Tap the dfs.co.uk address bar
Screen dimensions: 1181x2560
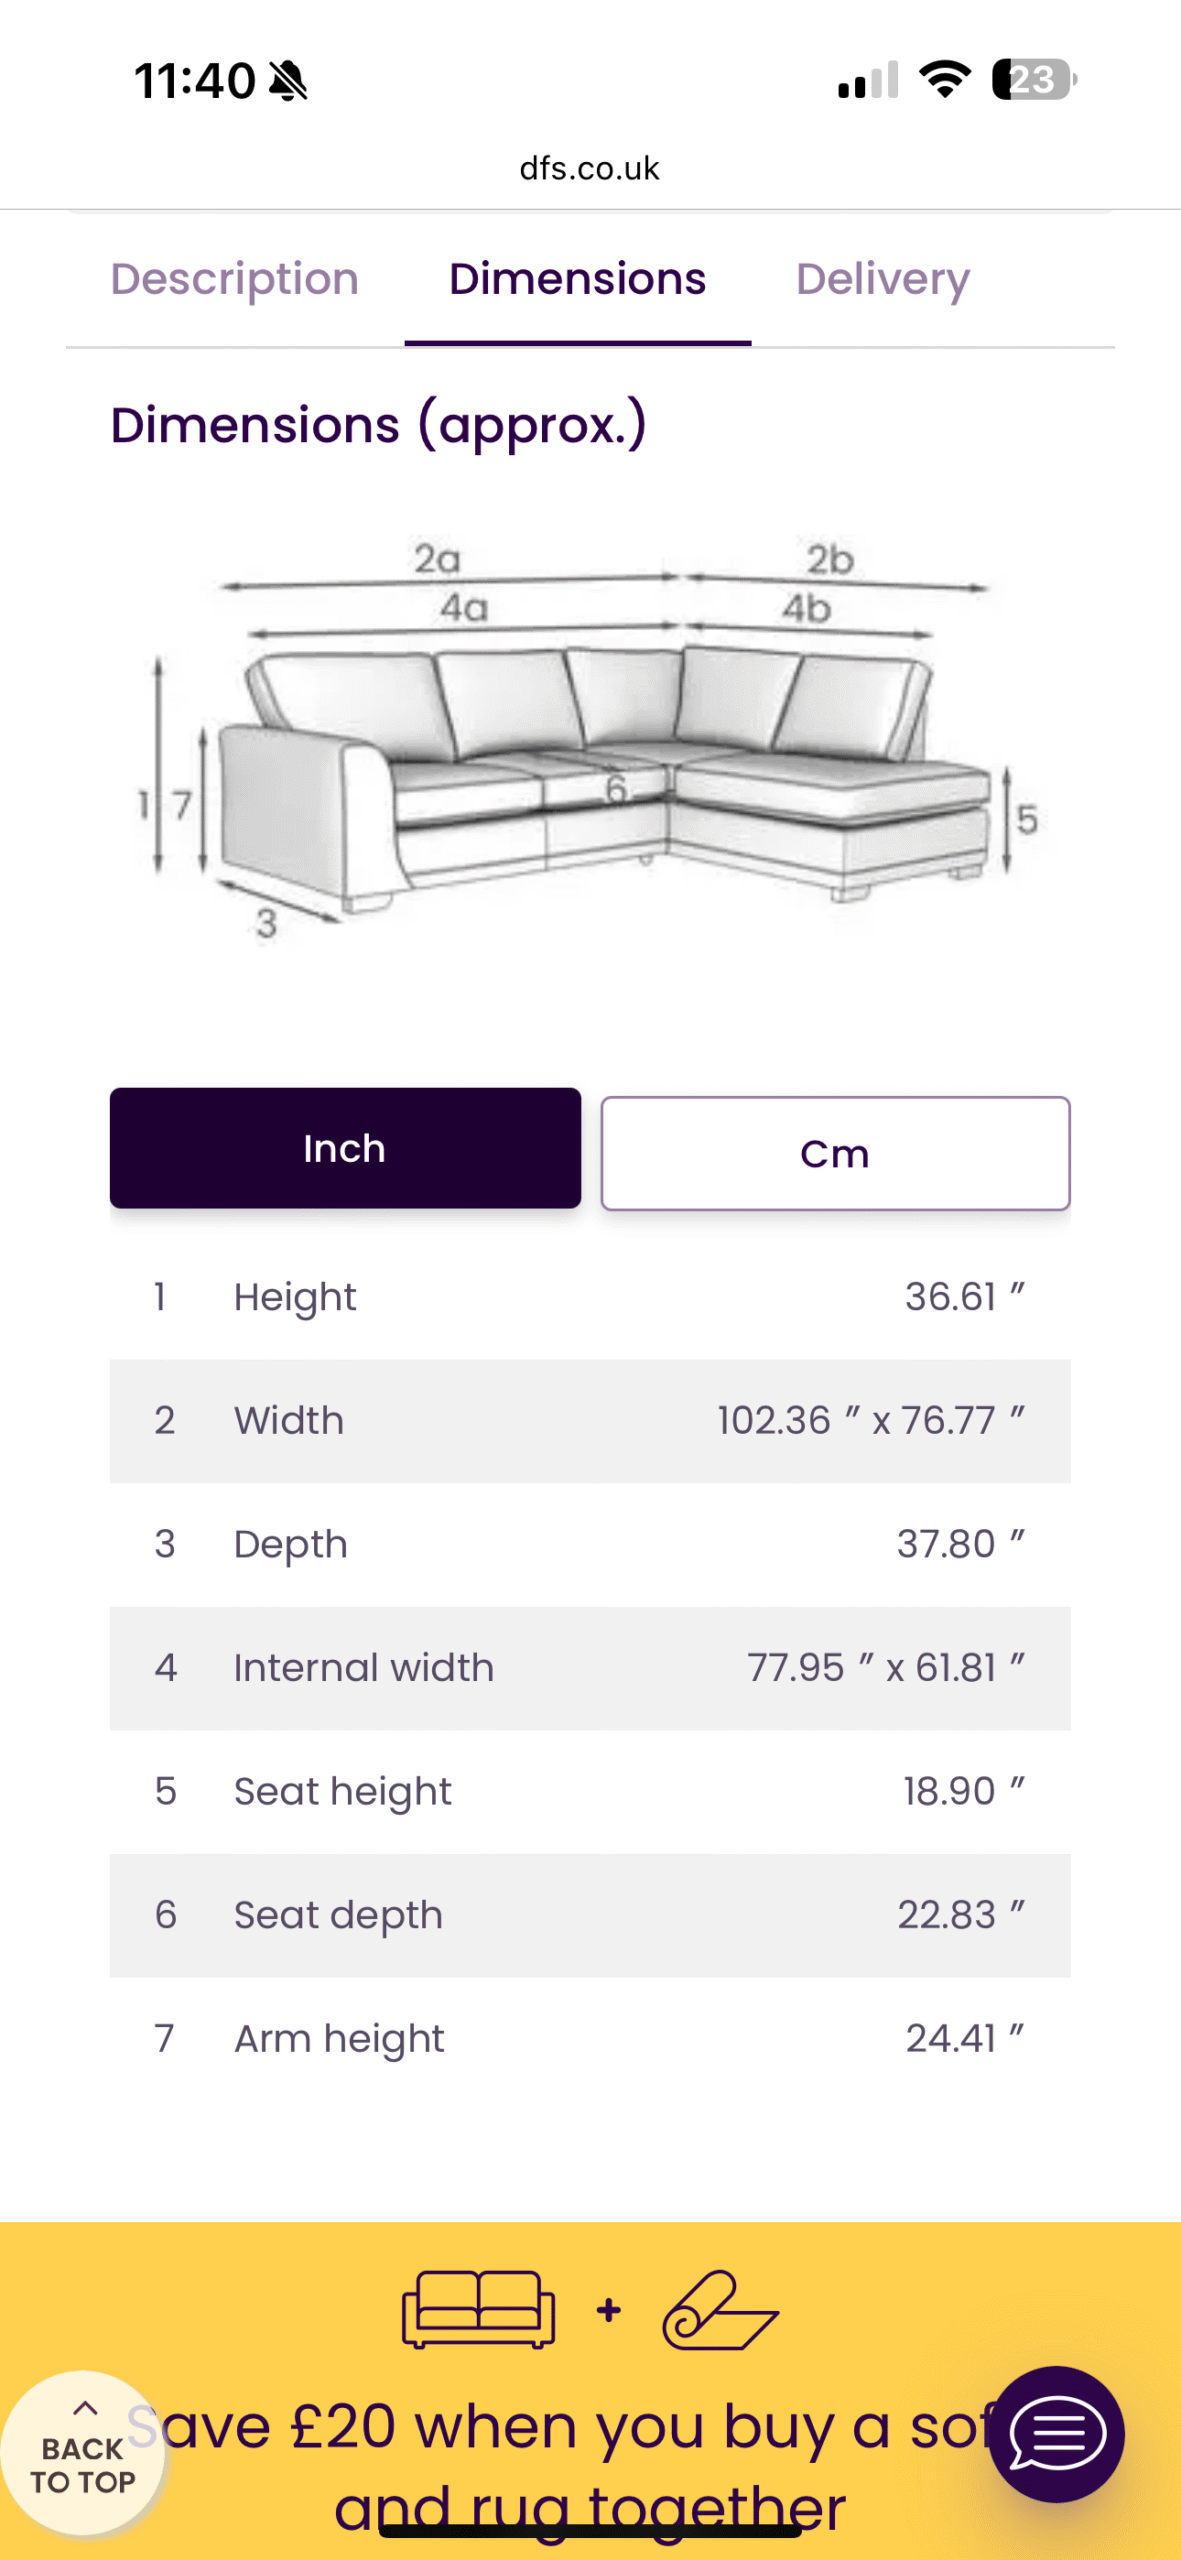click(590, 168)
